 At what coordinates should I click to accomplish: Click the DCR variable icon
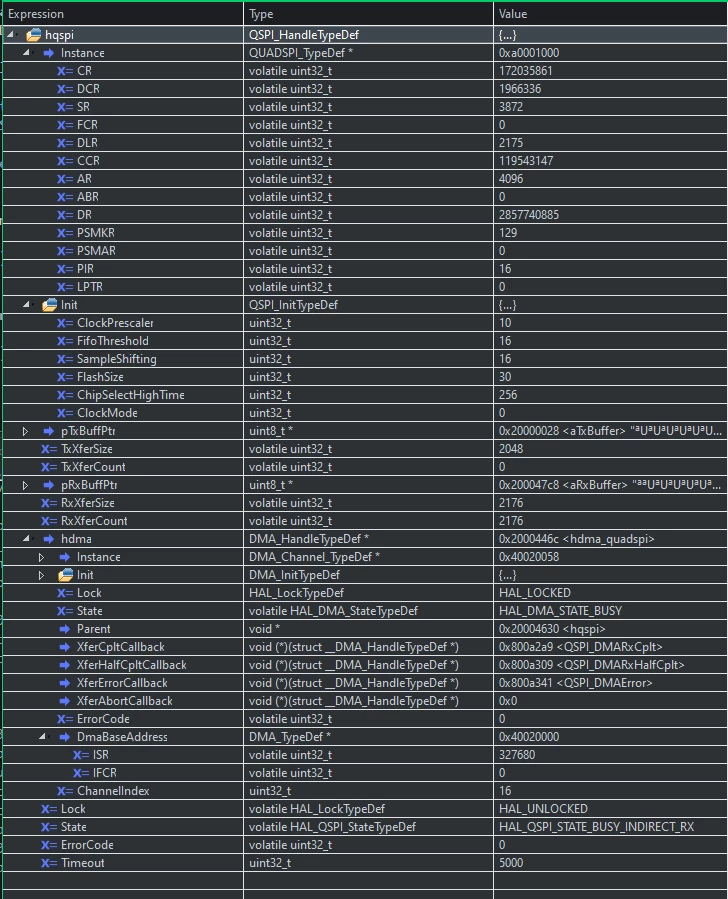(x=65, y=89)
